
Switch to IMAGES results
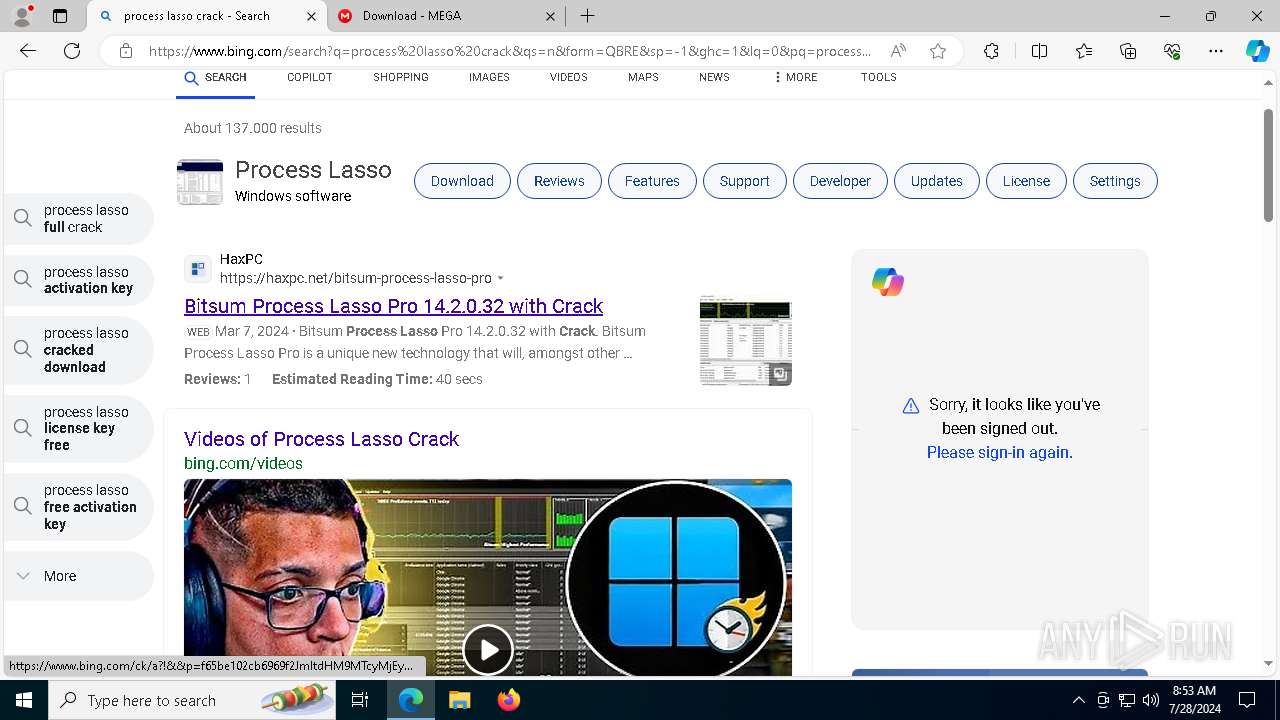click(489, 78)
